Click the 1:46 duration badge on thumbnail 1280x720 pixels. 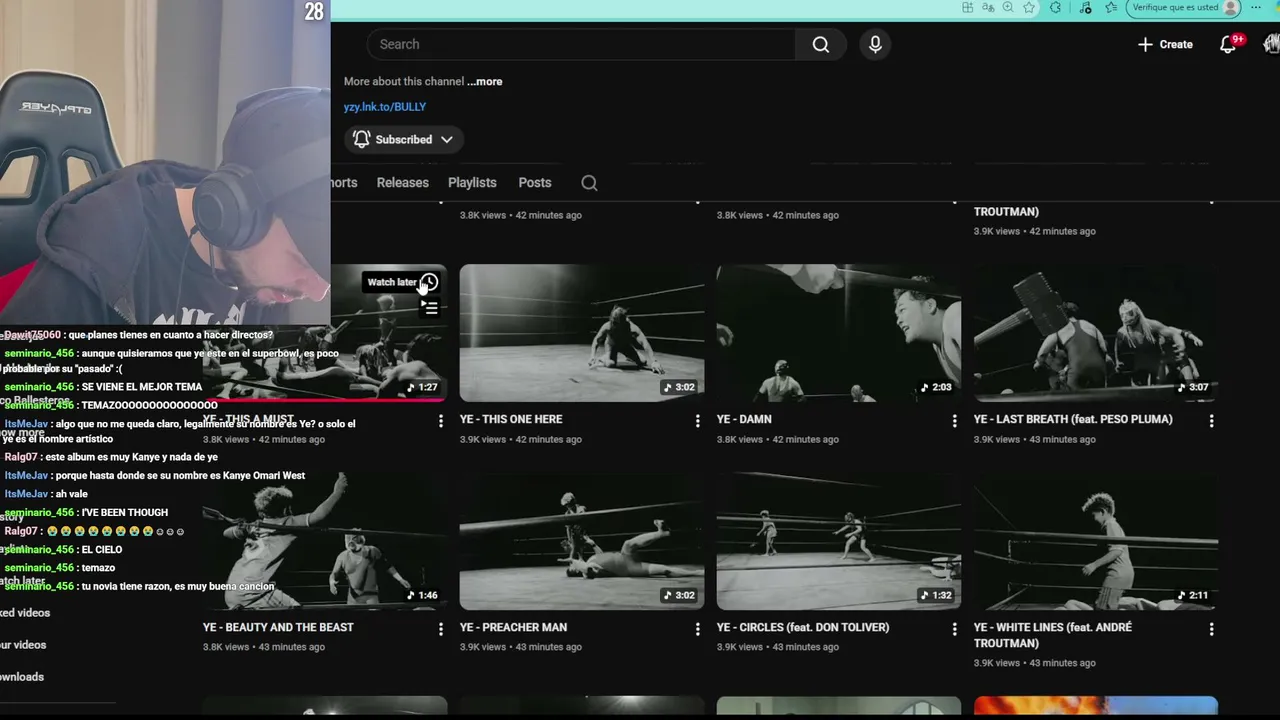pyautogui.click(x=422, y=595)
